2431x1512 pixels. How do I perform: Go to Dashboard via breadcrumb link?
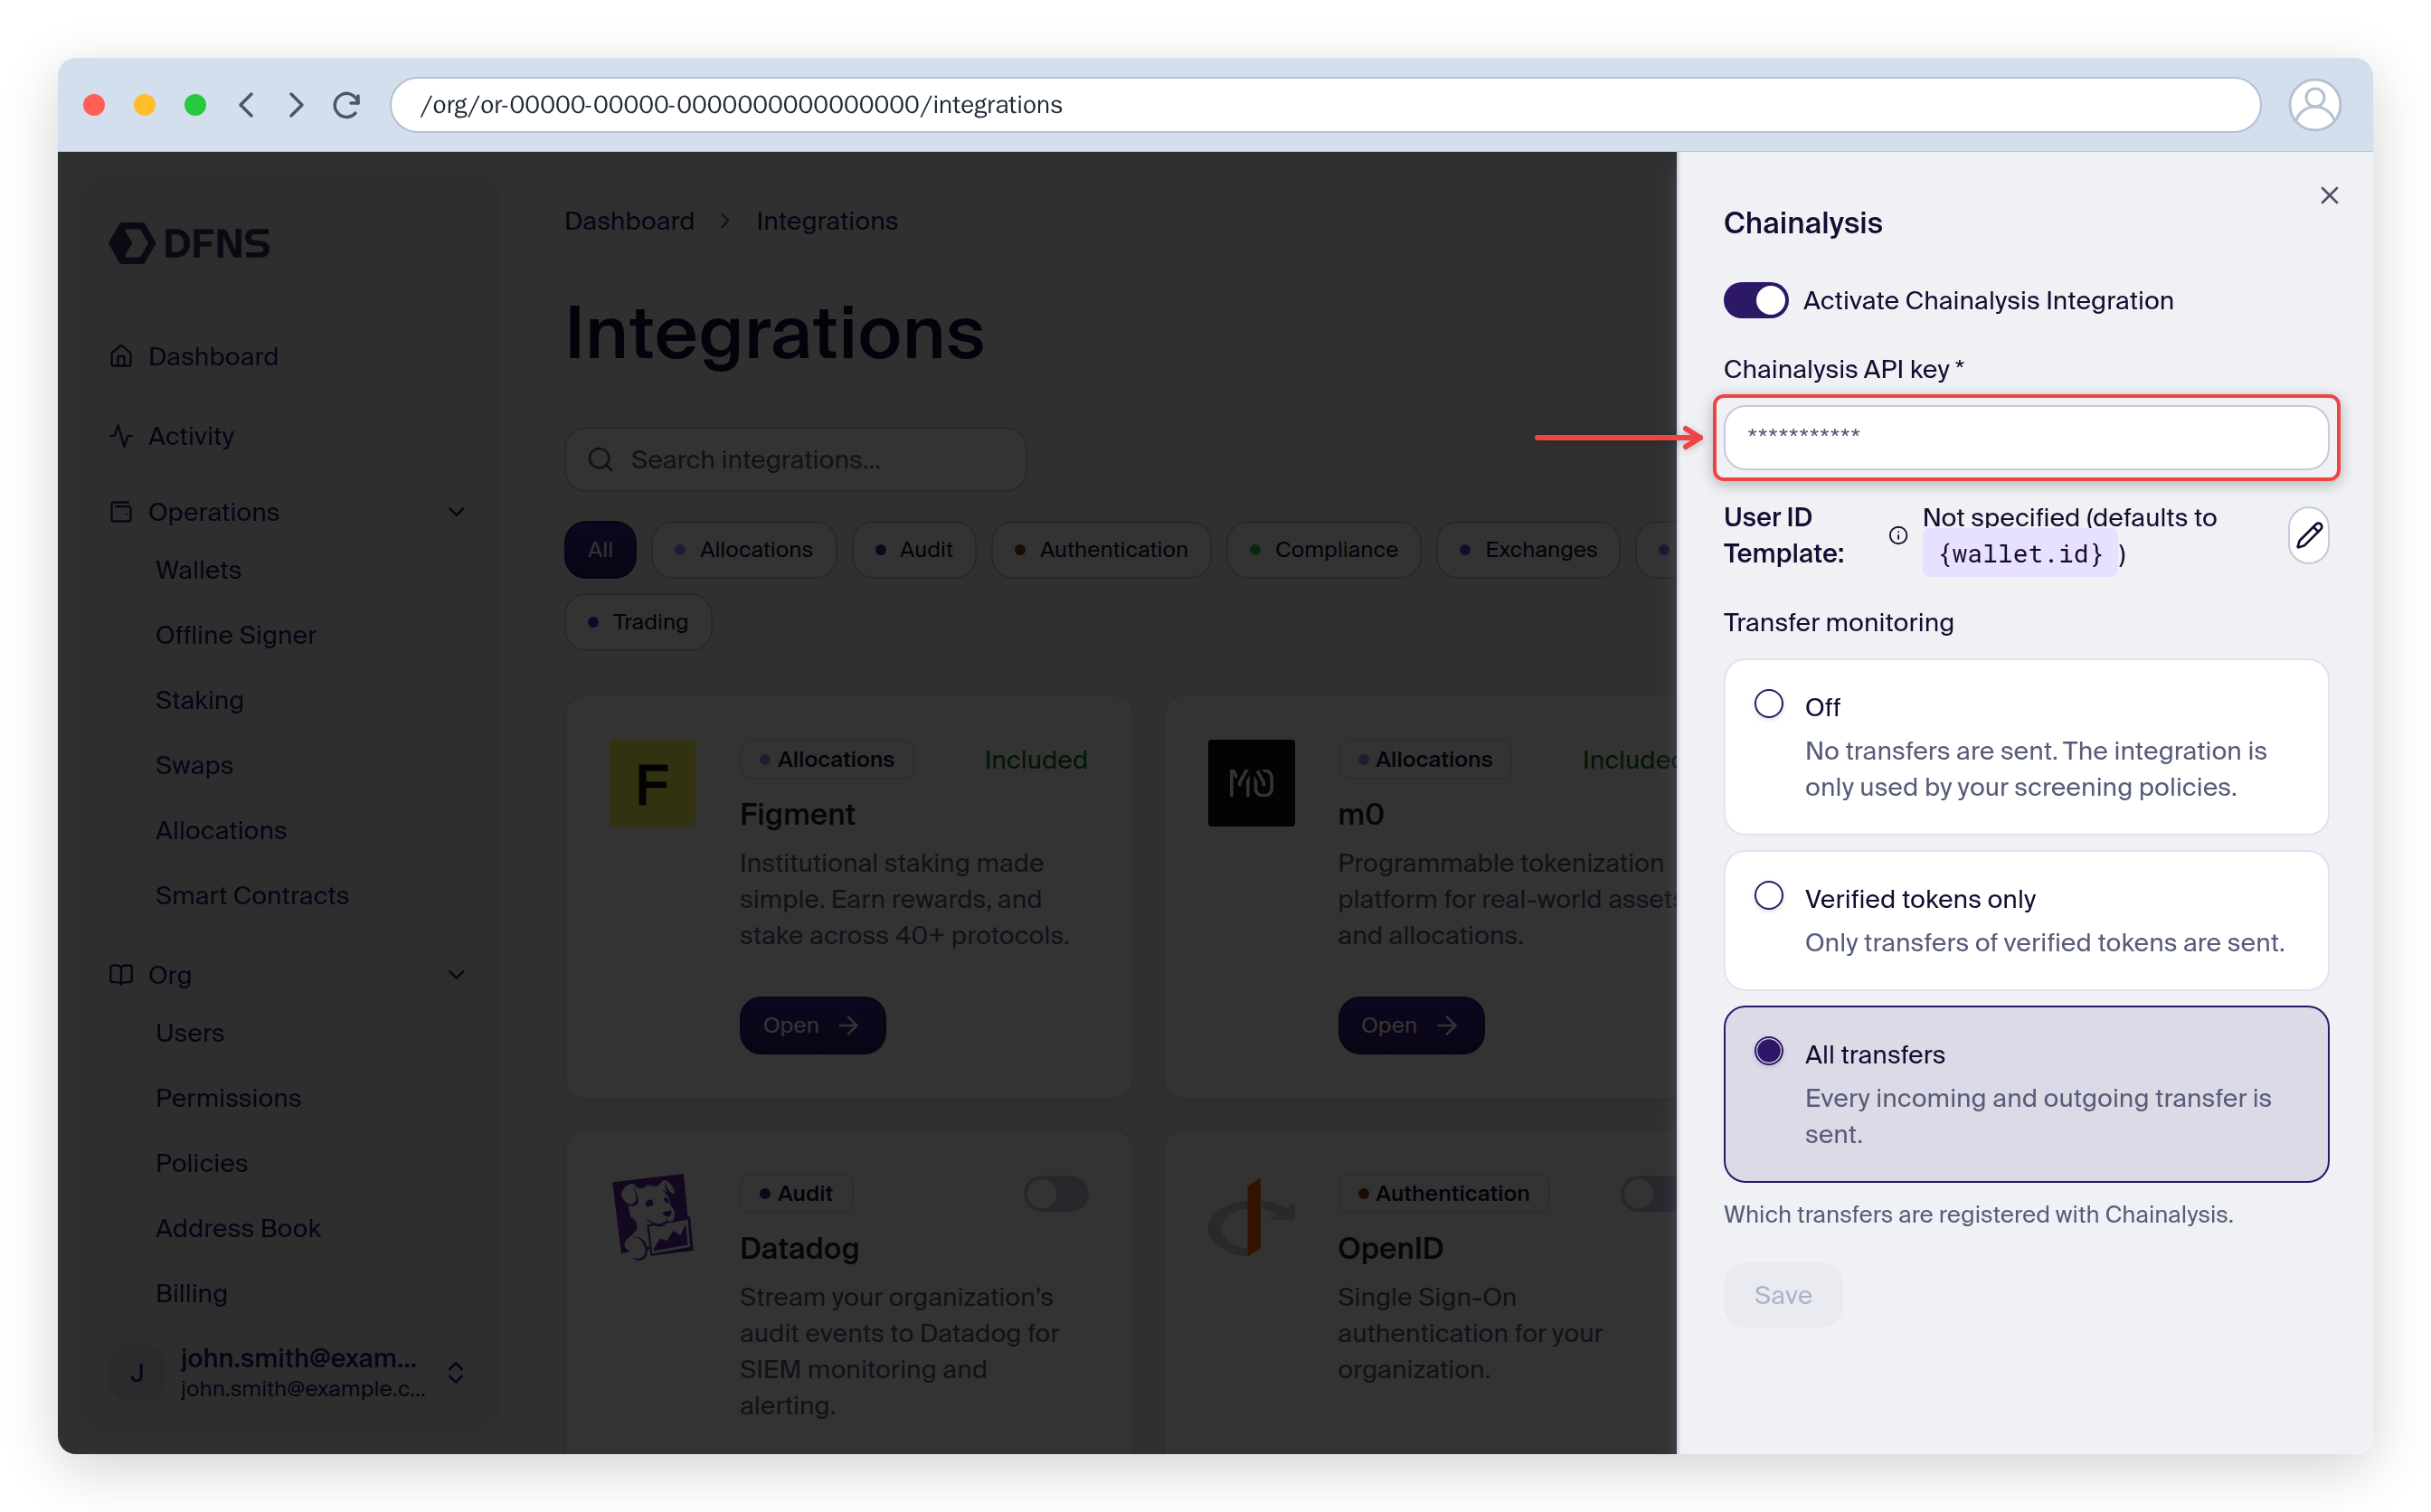pyautogui.click(x=629, y=221)
